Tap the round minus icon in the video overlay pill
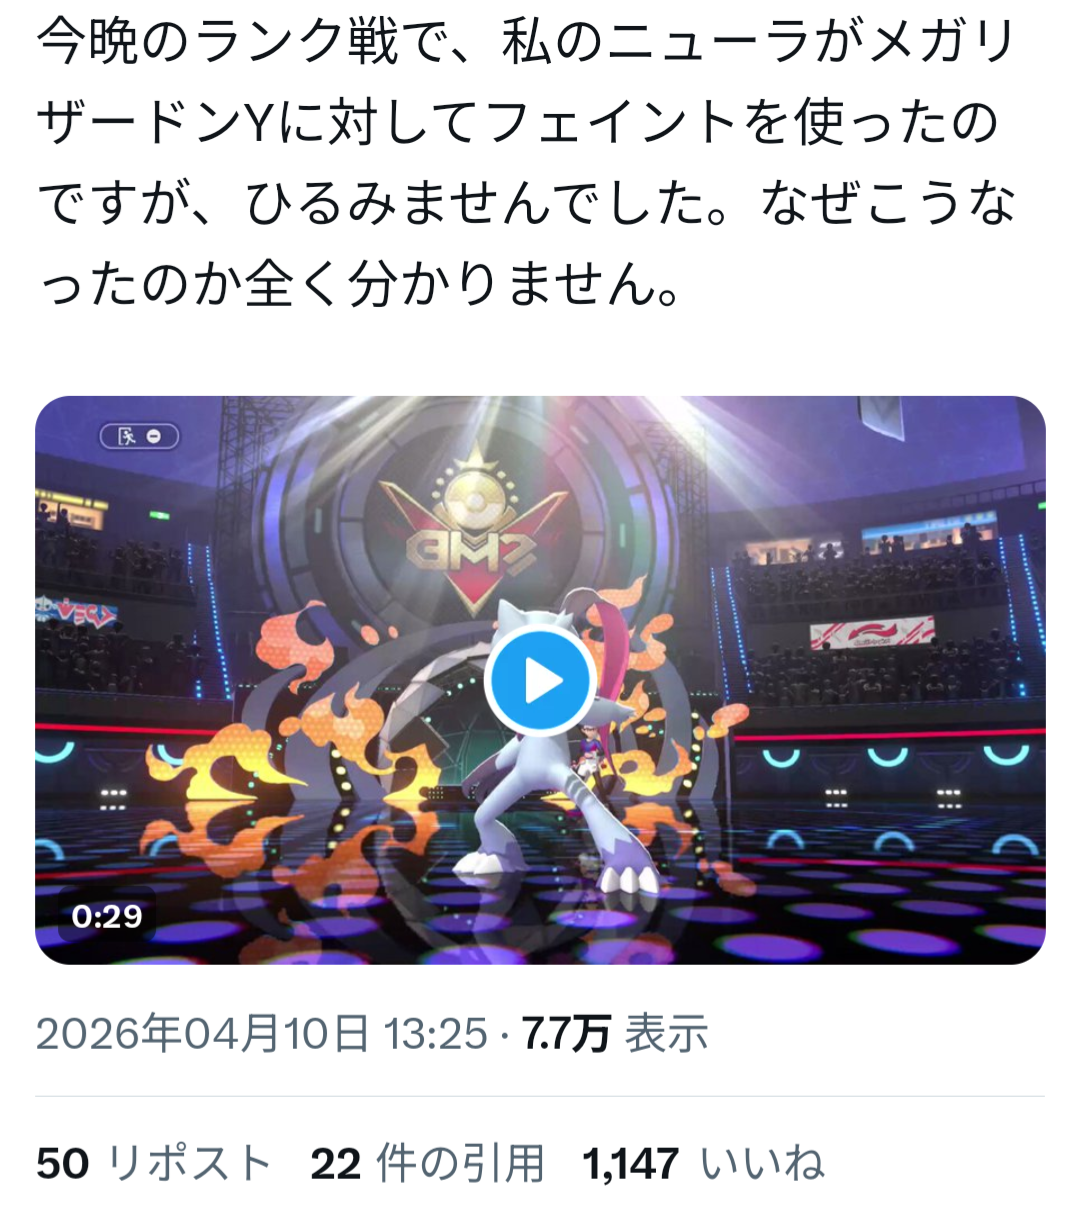Screen dimensions: 1080x1218 click(155, 437)
